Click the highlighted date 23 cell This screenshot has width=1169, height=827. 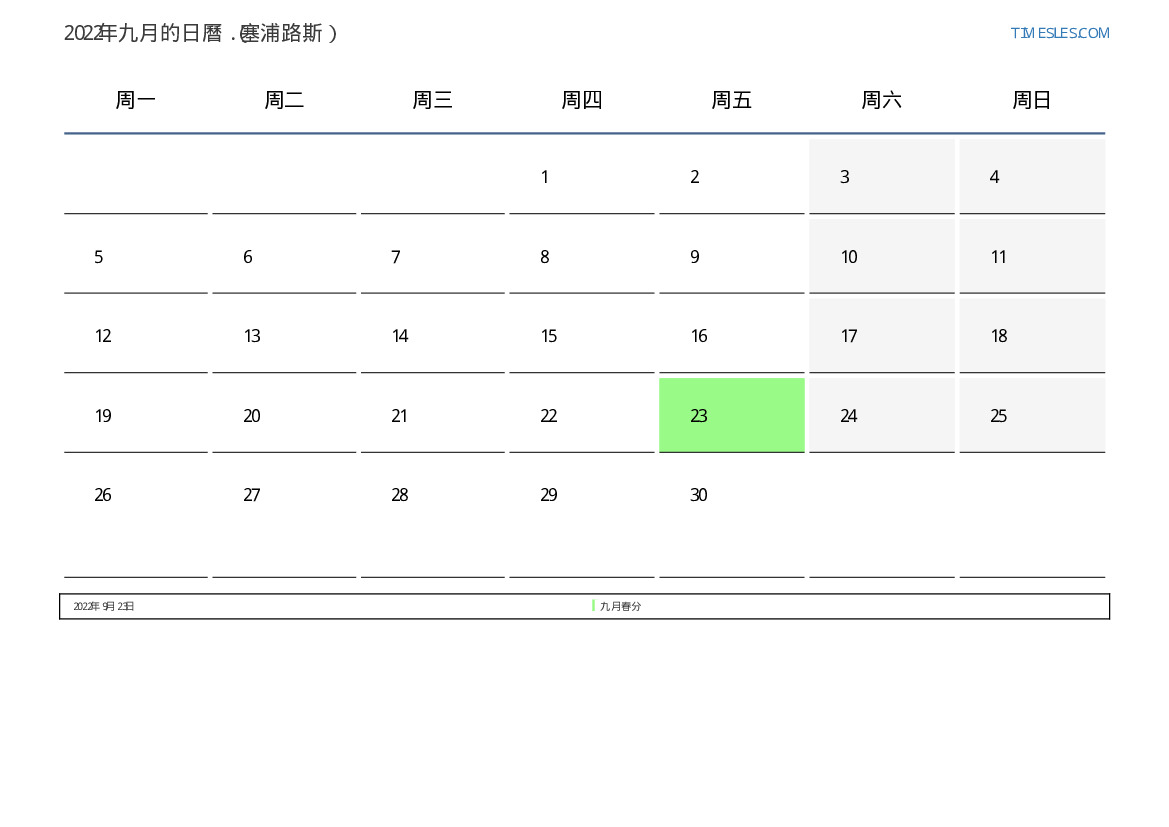[731, 415]
